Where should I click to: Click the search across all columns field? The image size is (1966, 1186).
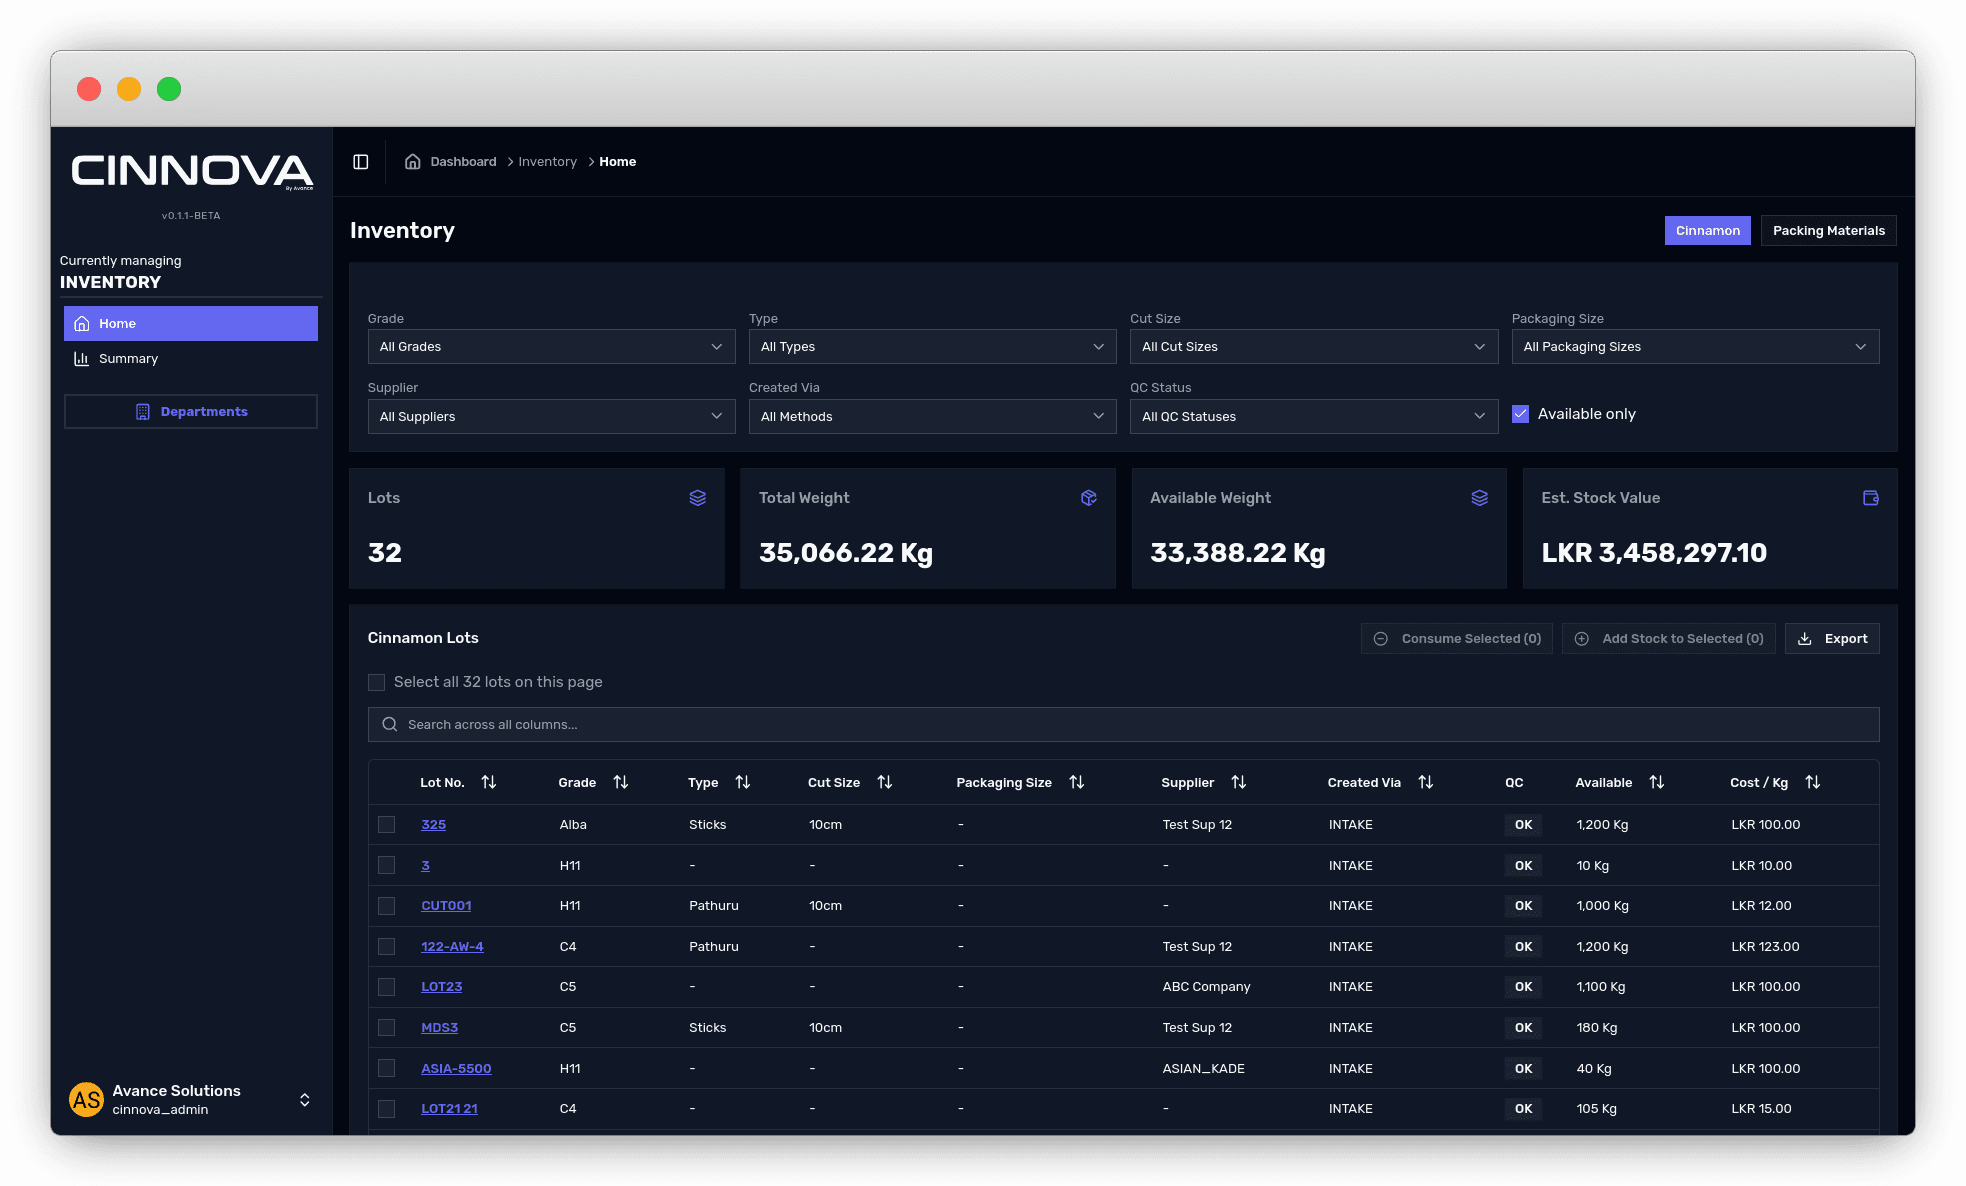pos(1123,725)
